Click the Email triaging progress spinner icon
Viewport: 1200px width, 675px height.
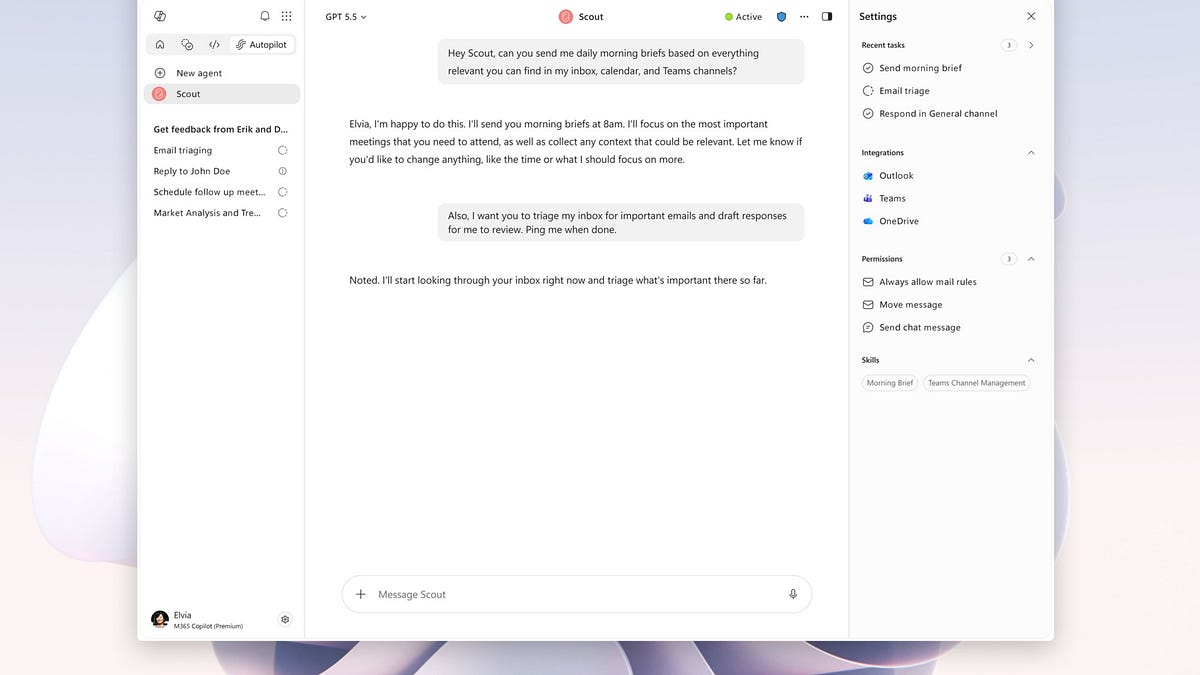pyautogui.click(x=283, y=150)
